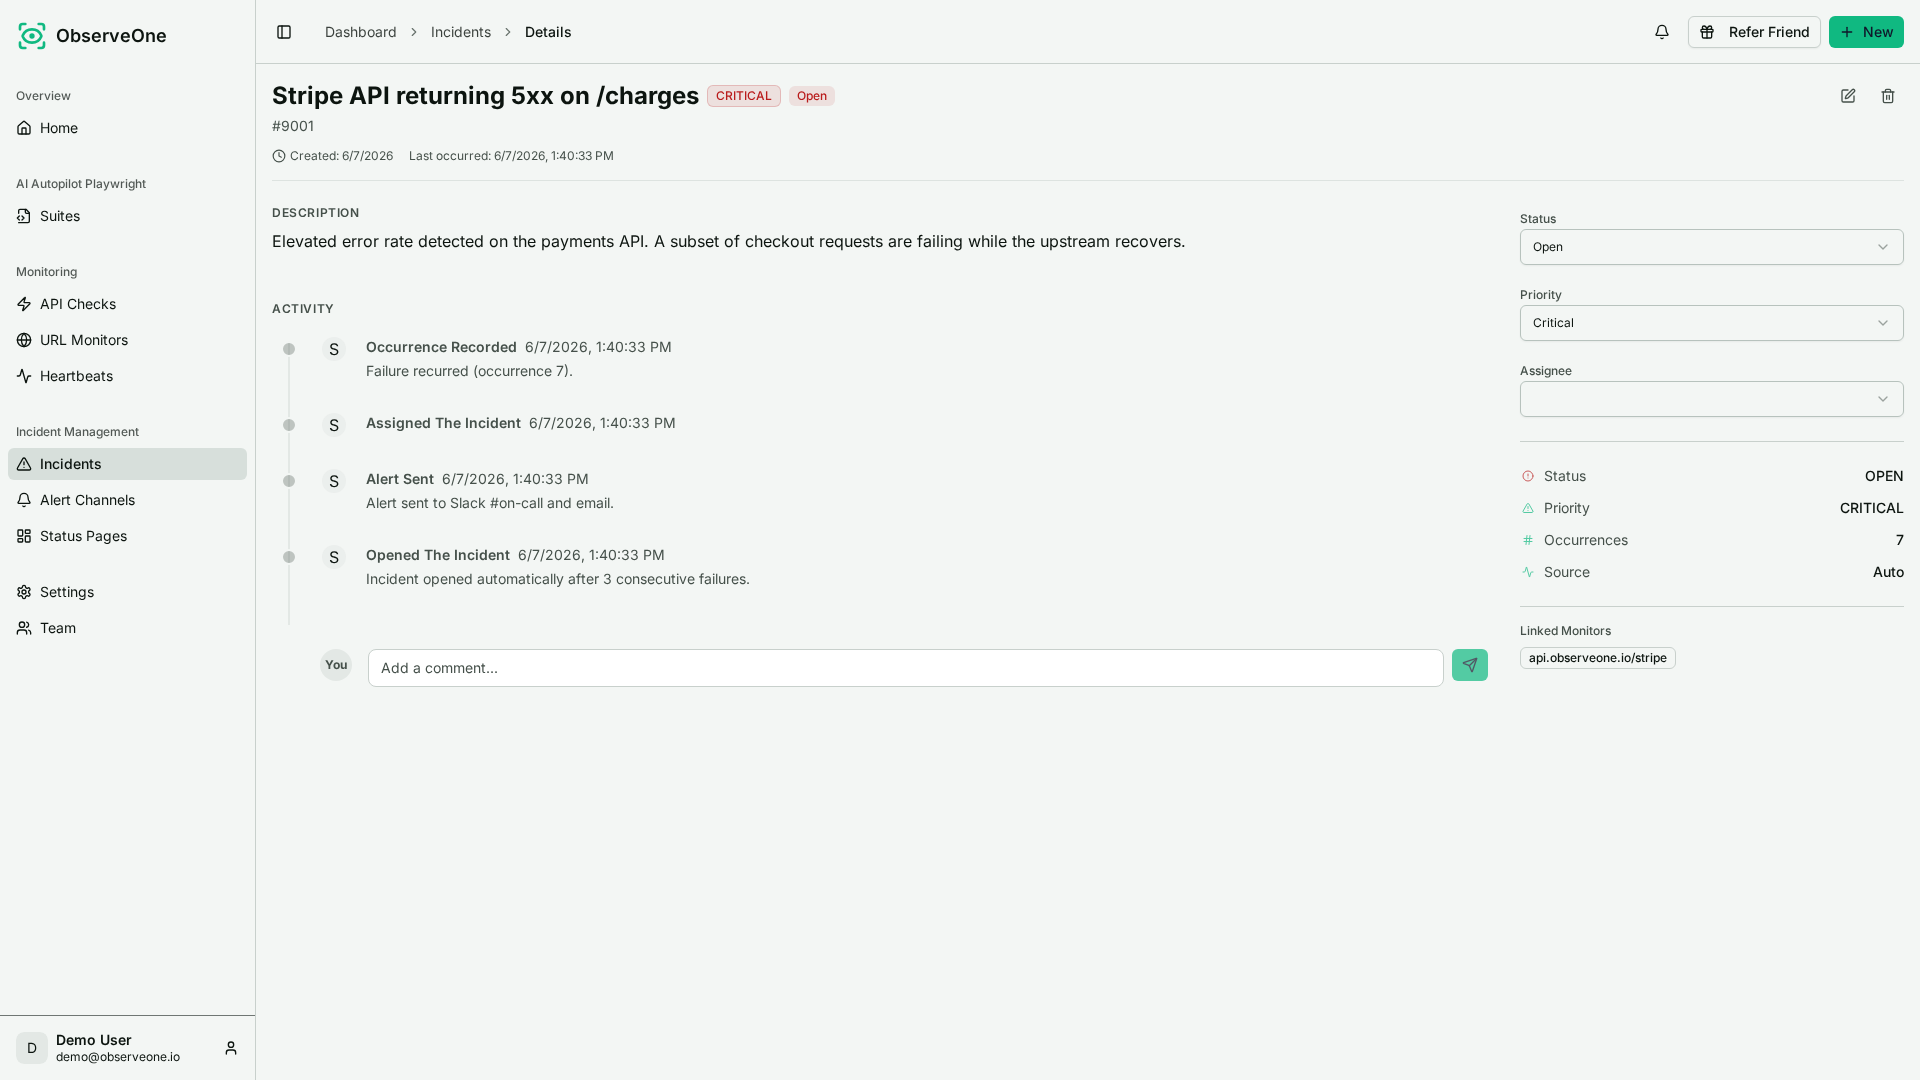Viewport: 1920px width, 1080px height.
Task: Click the D avatar for Demo User
Action: (32, 1048)
